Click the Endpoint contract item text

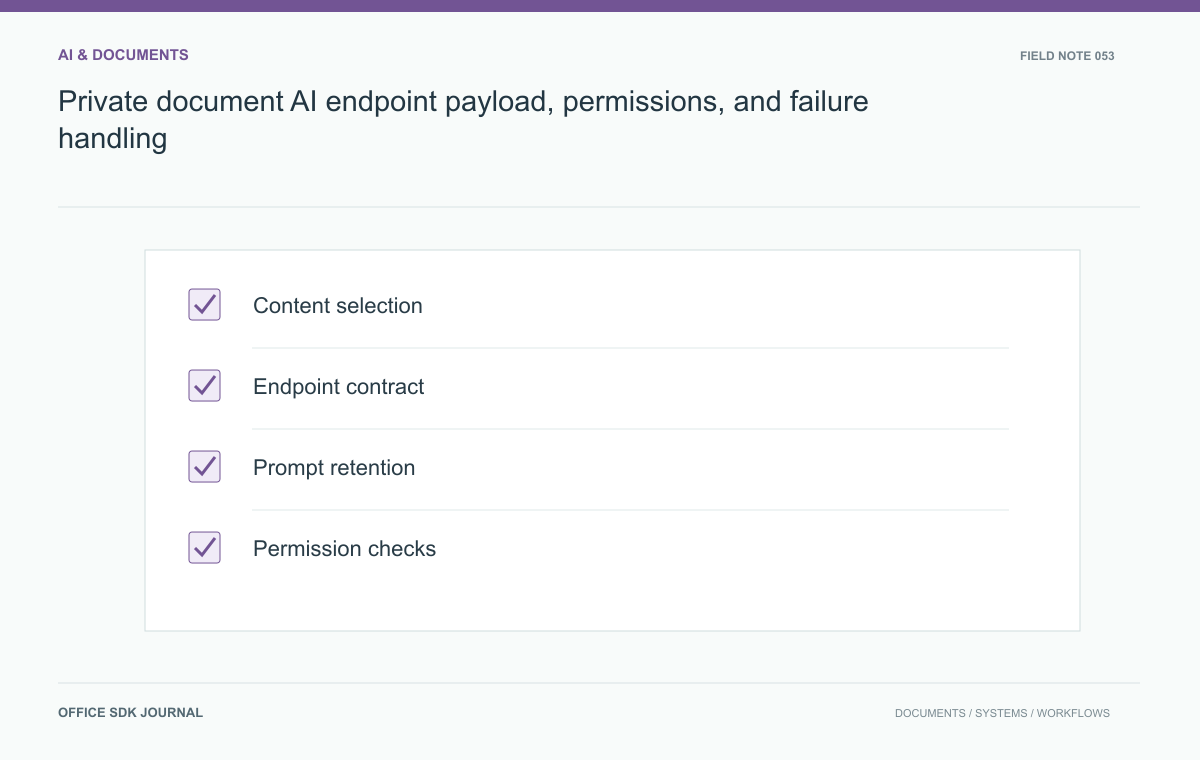click(x=339, y=387)
